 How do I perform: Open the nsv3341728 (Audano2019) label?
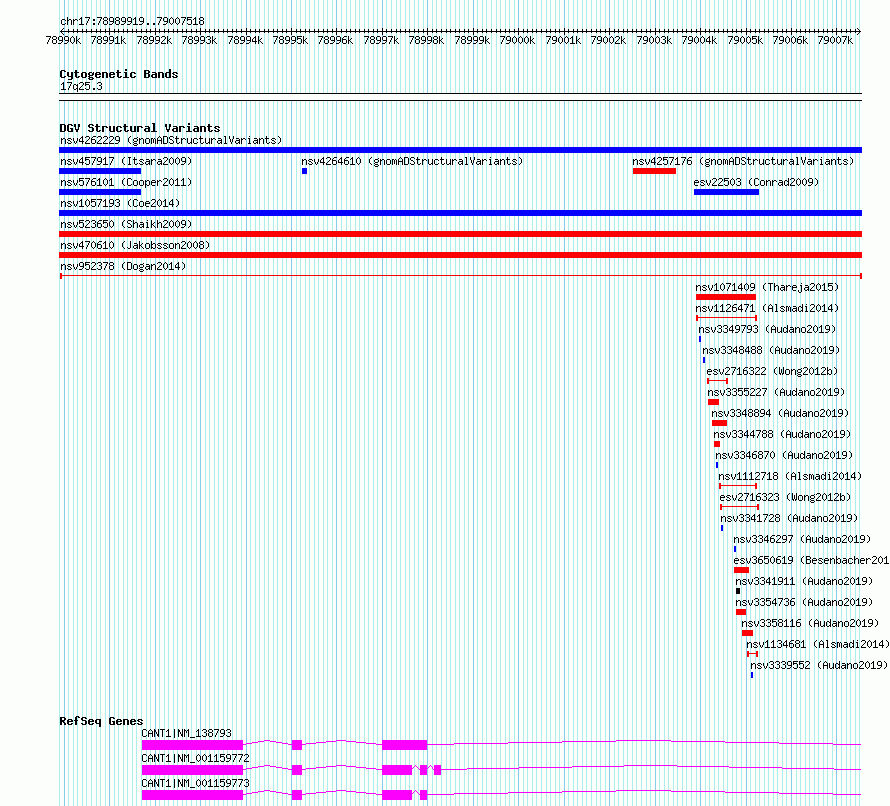click(x=789, y=518)
